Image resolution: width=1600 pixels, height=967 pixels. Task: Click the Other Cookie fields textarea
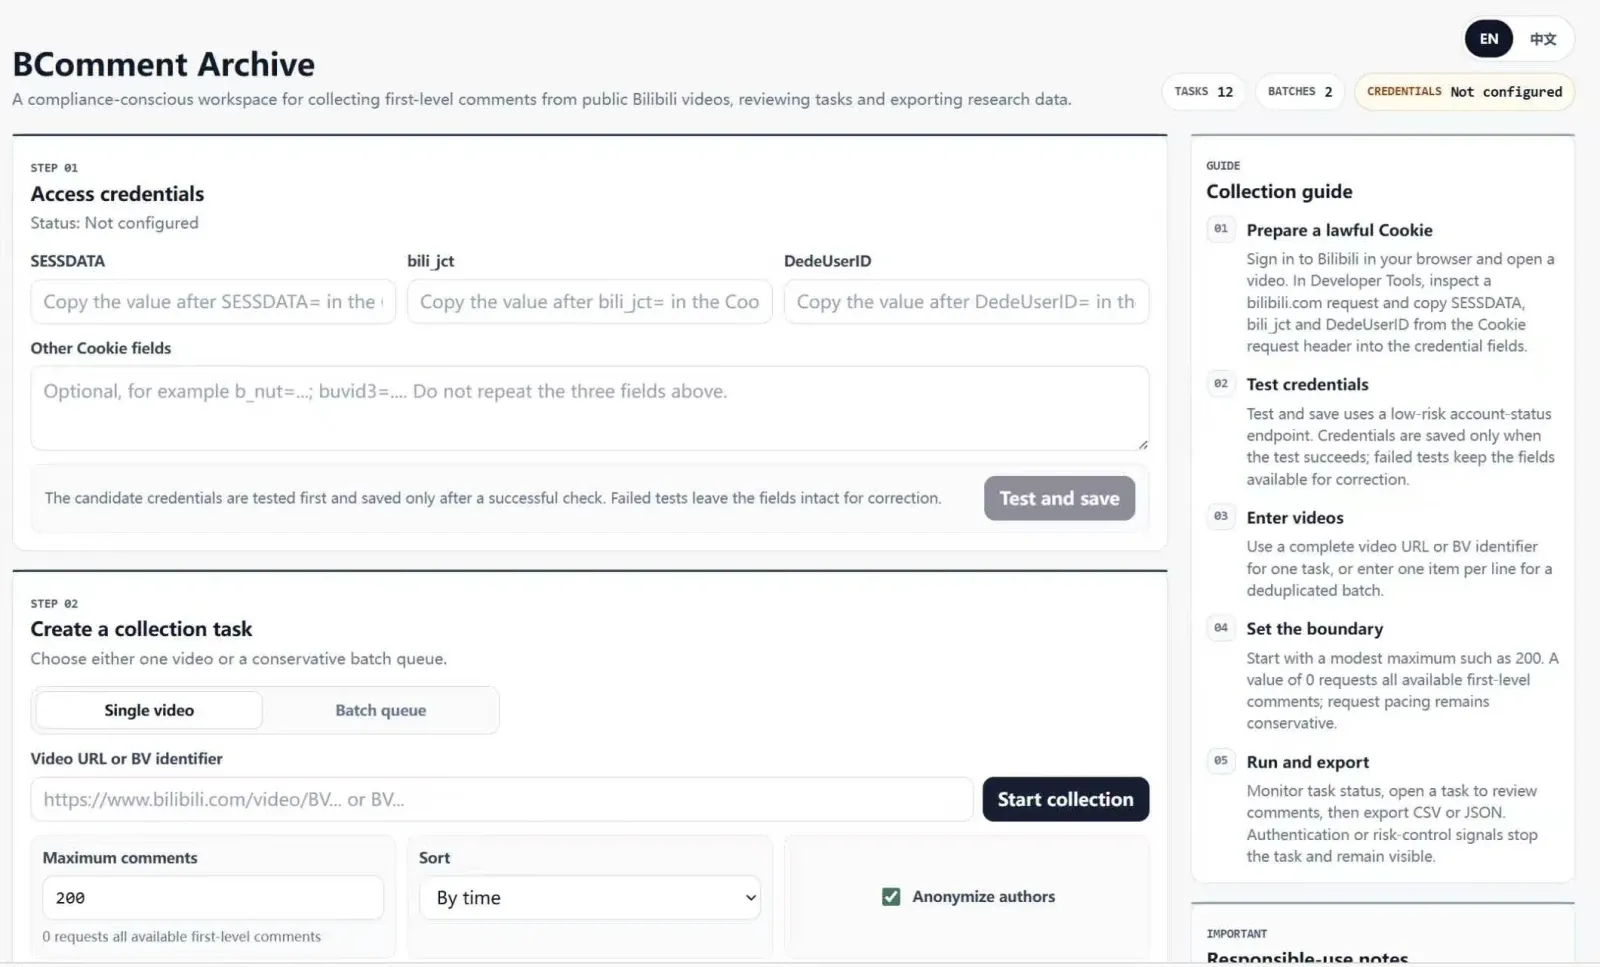pyautogui.click(x=589, y=408)
